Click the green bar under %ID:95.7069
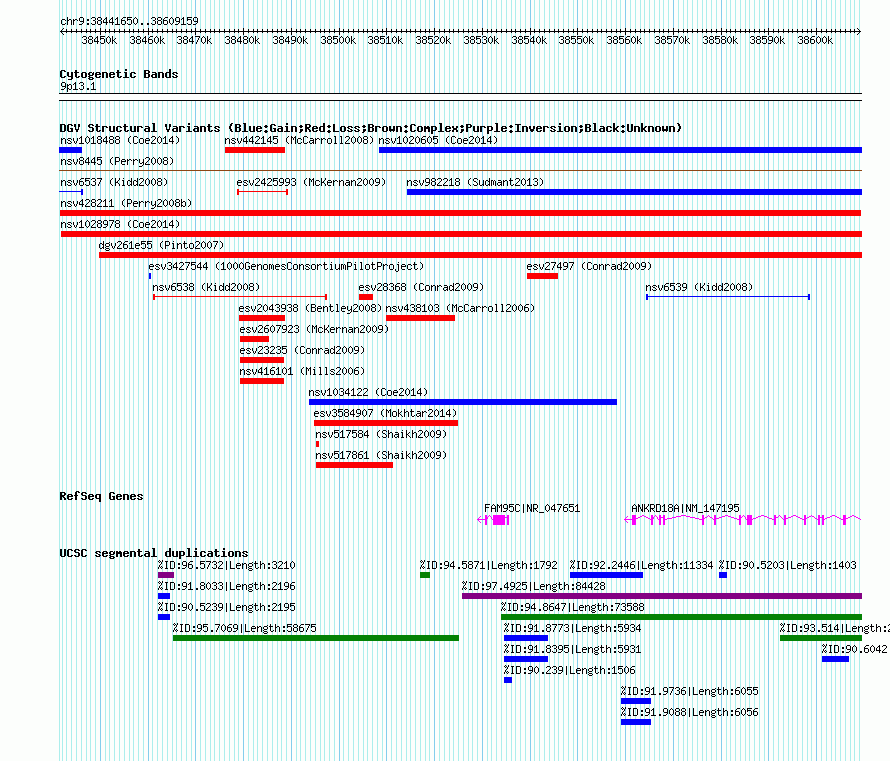 coord(316,638)
